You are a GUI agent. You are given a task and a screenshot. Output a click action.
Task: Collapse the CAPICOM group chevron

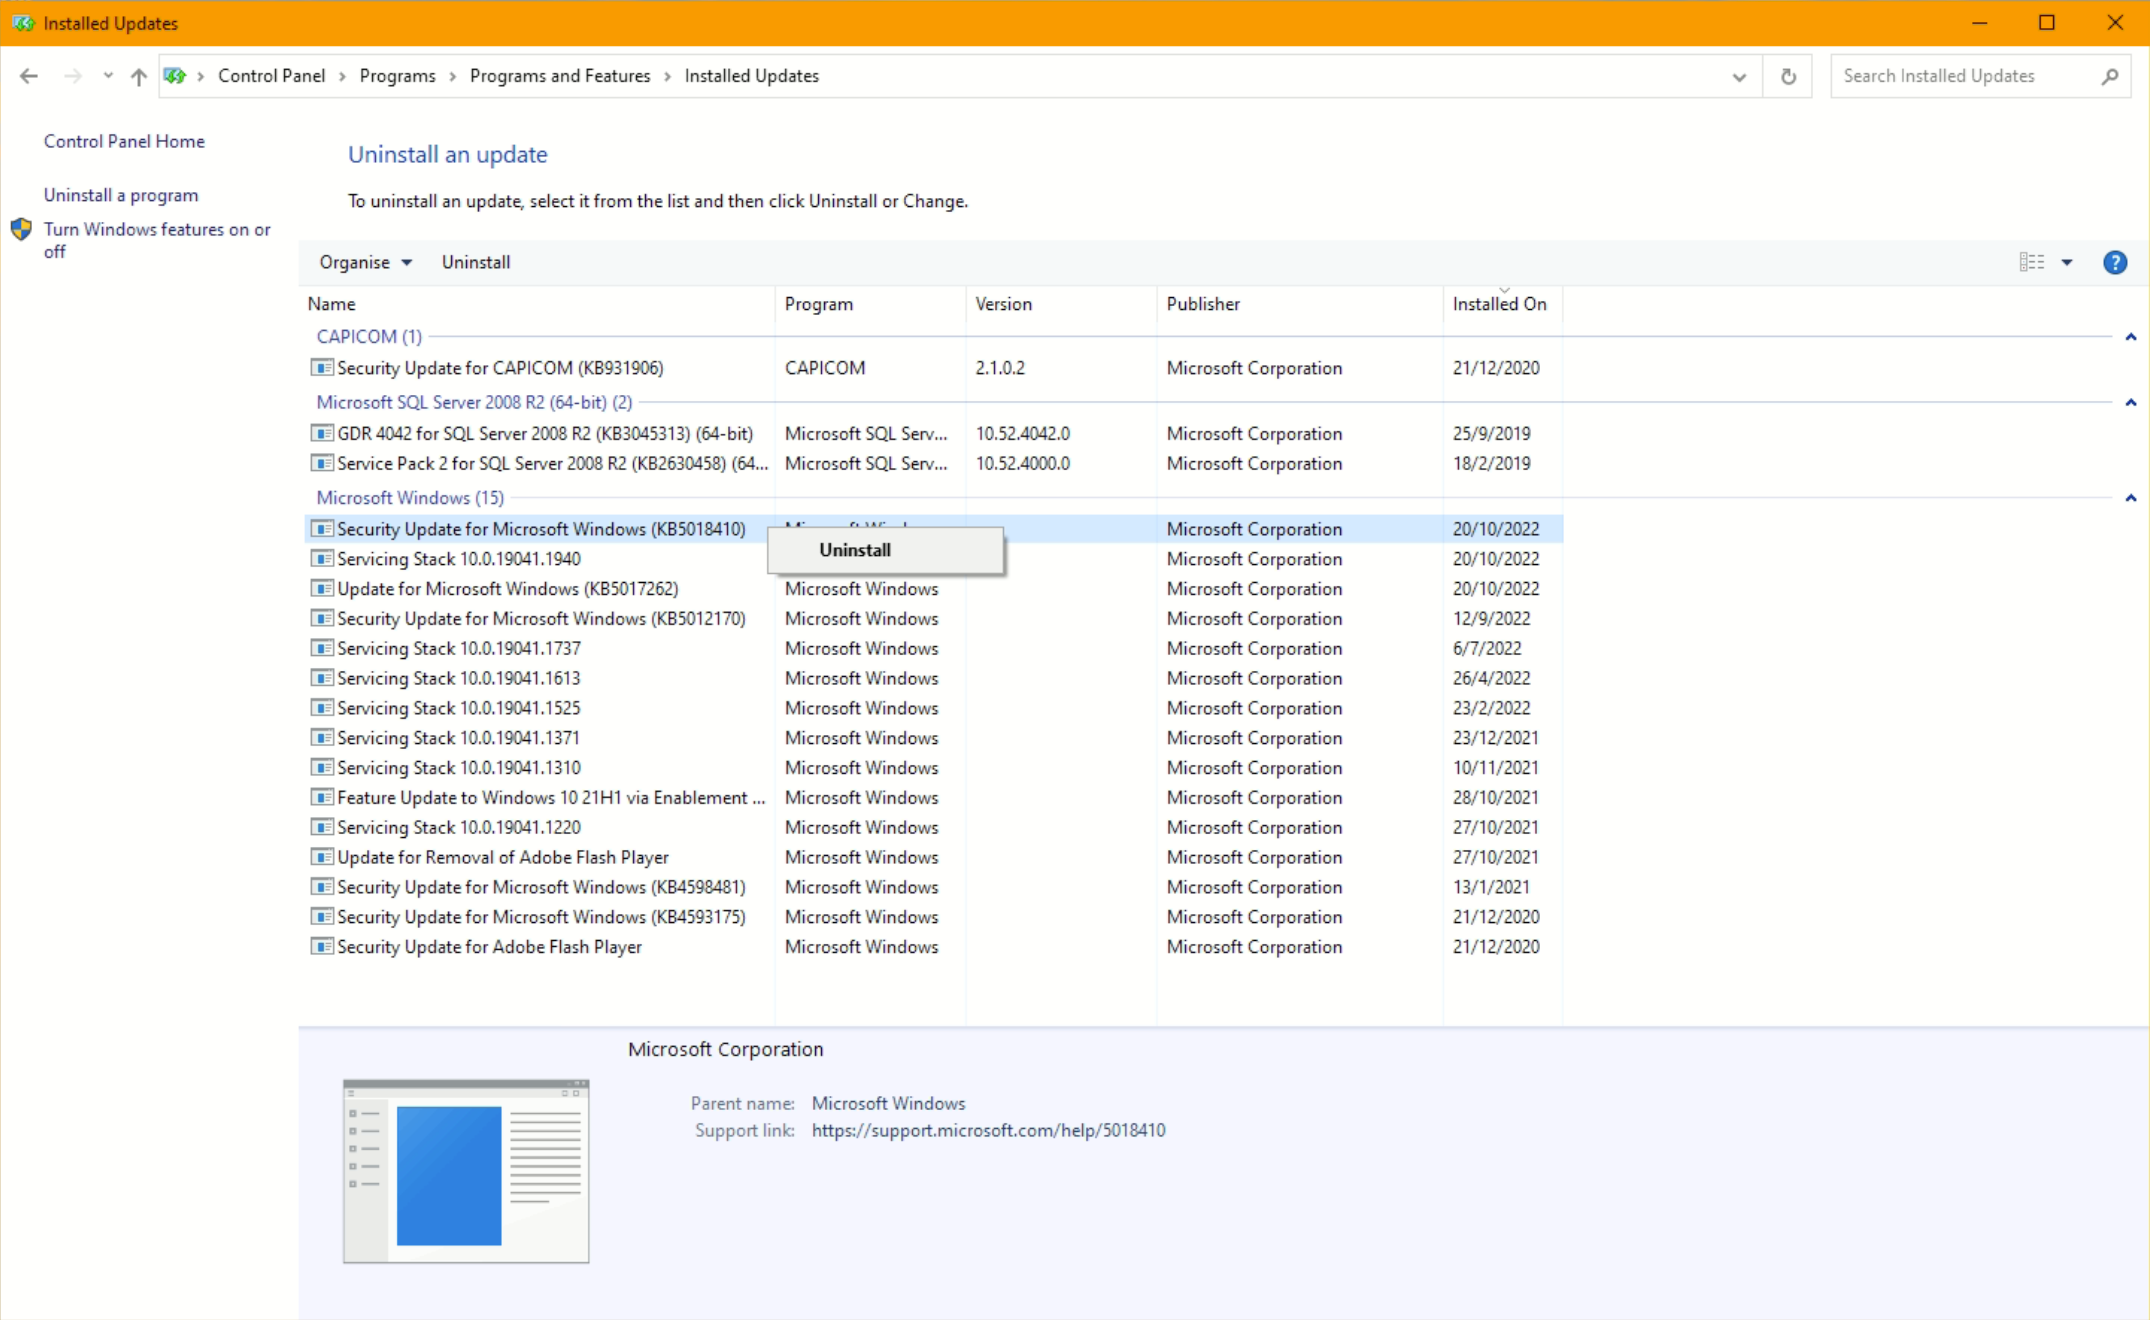tap(2130, 337)
